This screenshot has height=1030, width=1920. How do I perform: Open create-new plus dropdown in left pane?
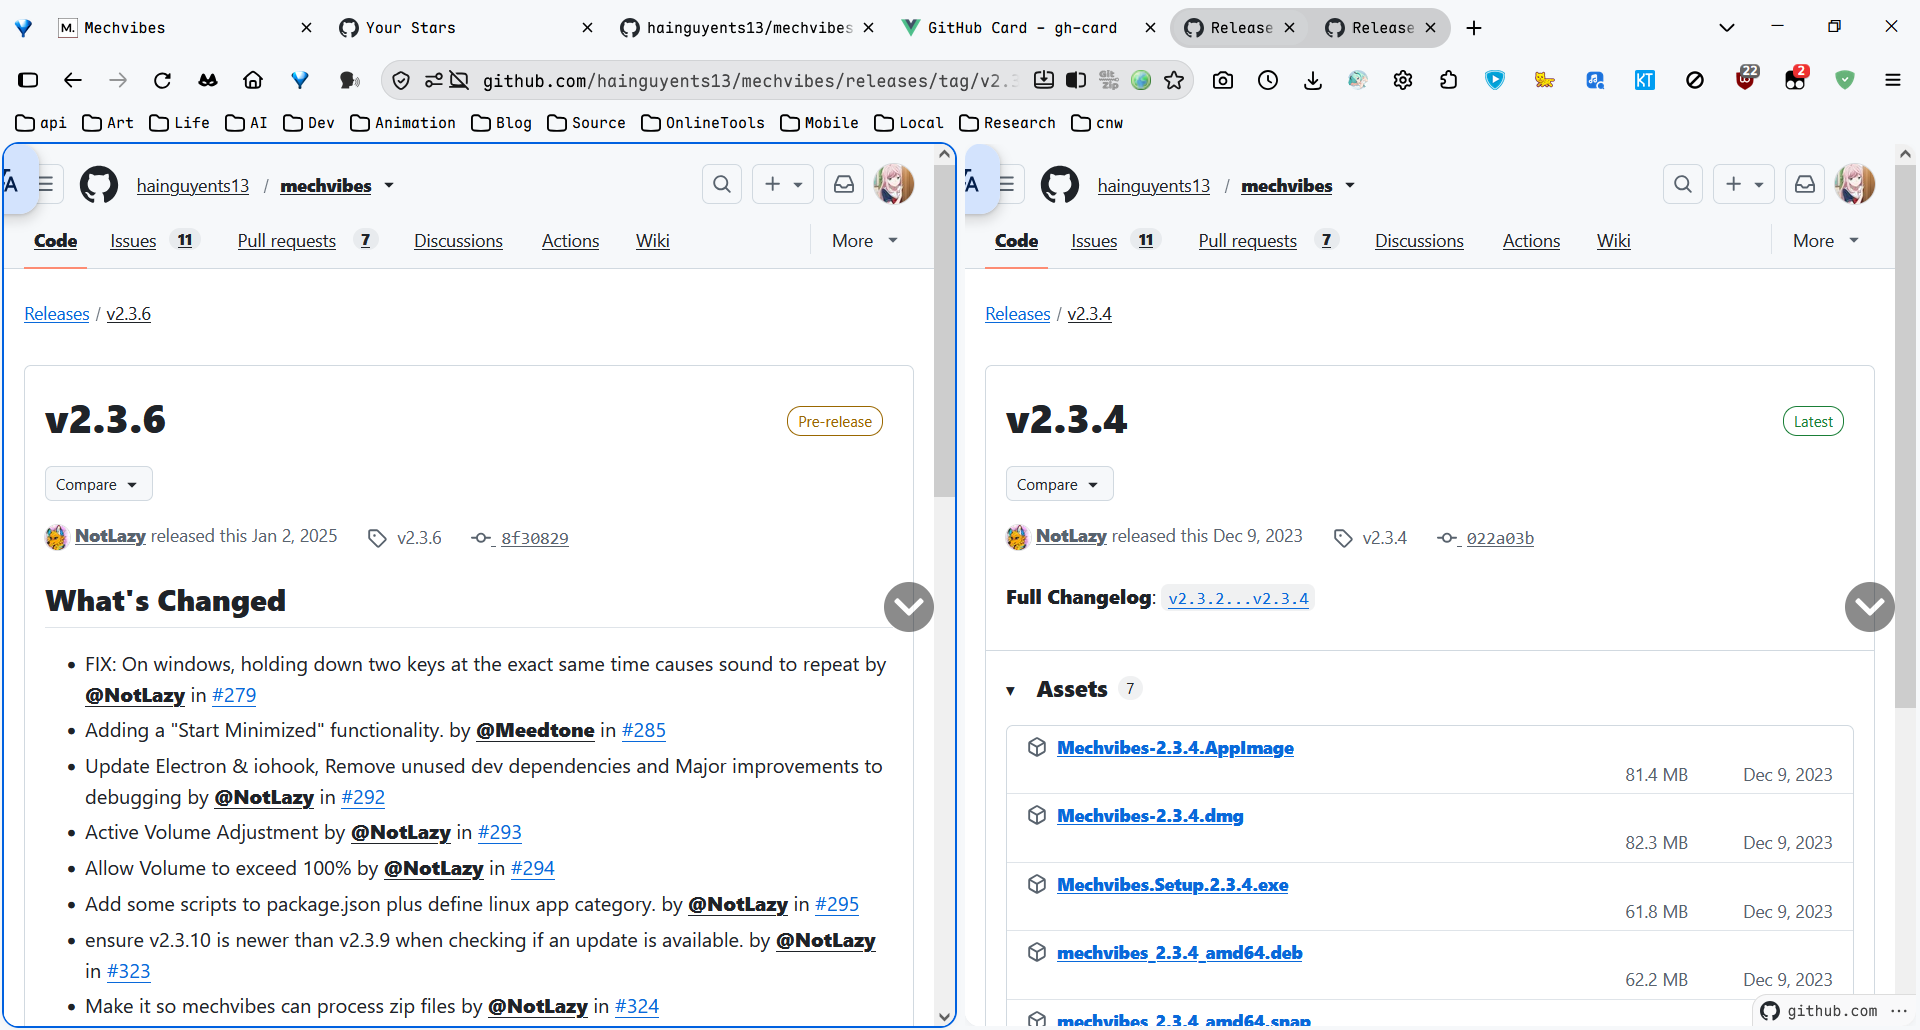(783, 184)
